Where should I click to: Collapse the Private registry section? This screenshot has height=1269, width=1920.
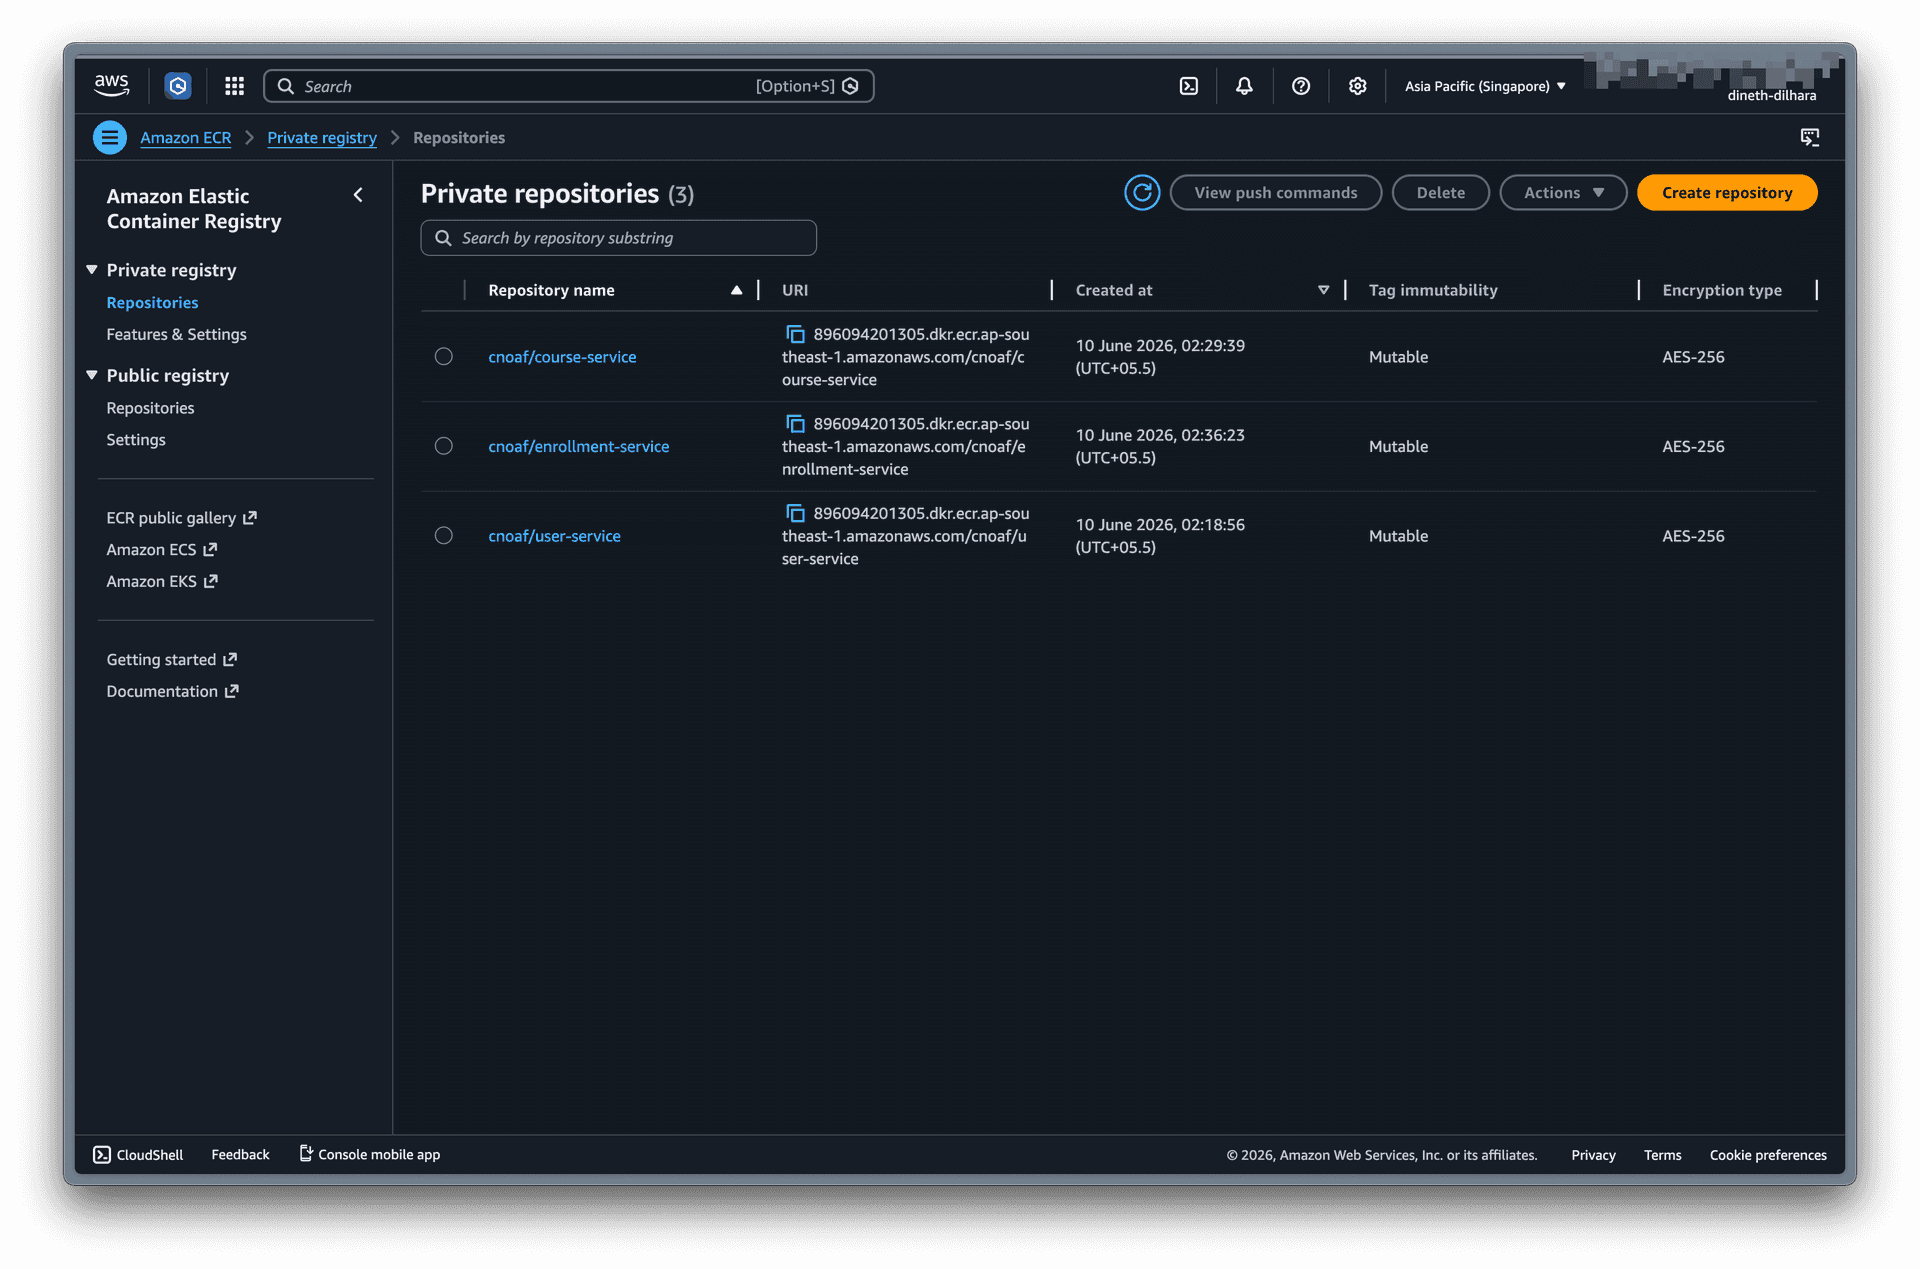coord(92,270)
